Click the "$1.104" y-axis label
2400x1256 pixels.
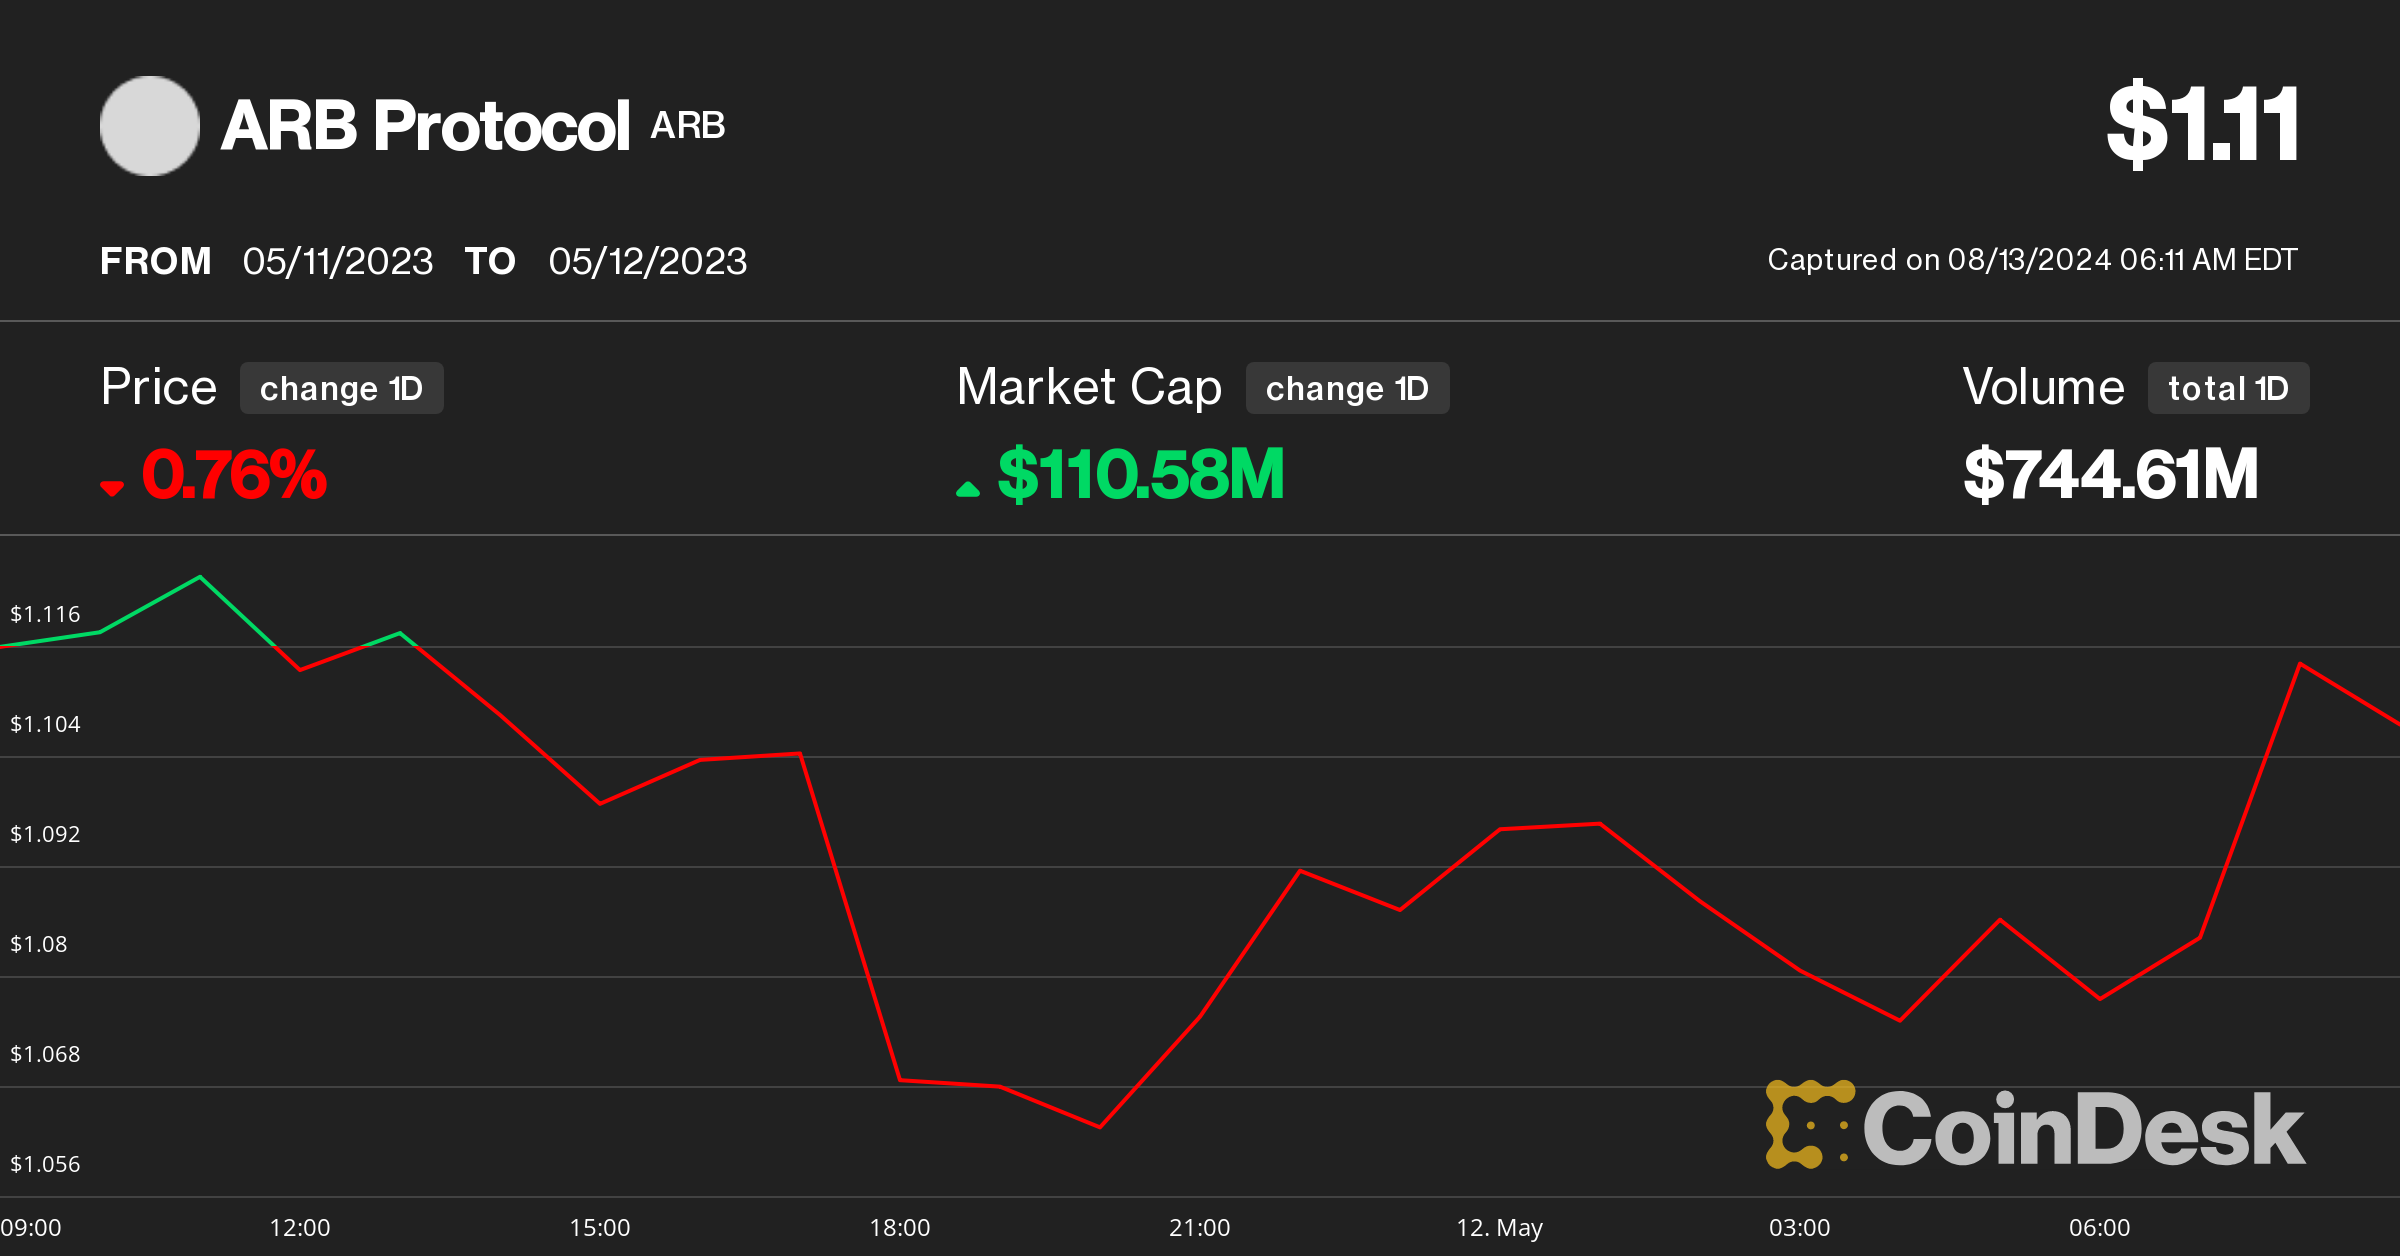click(45, 724)
